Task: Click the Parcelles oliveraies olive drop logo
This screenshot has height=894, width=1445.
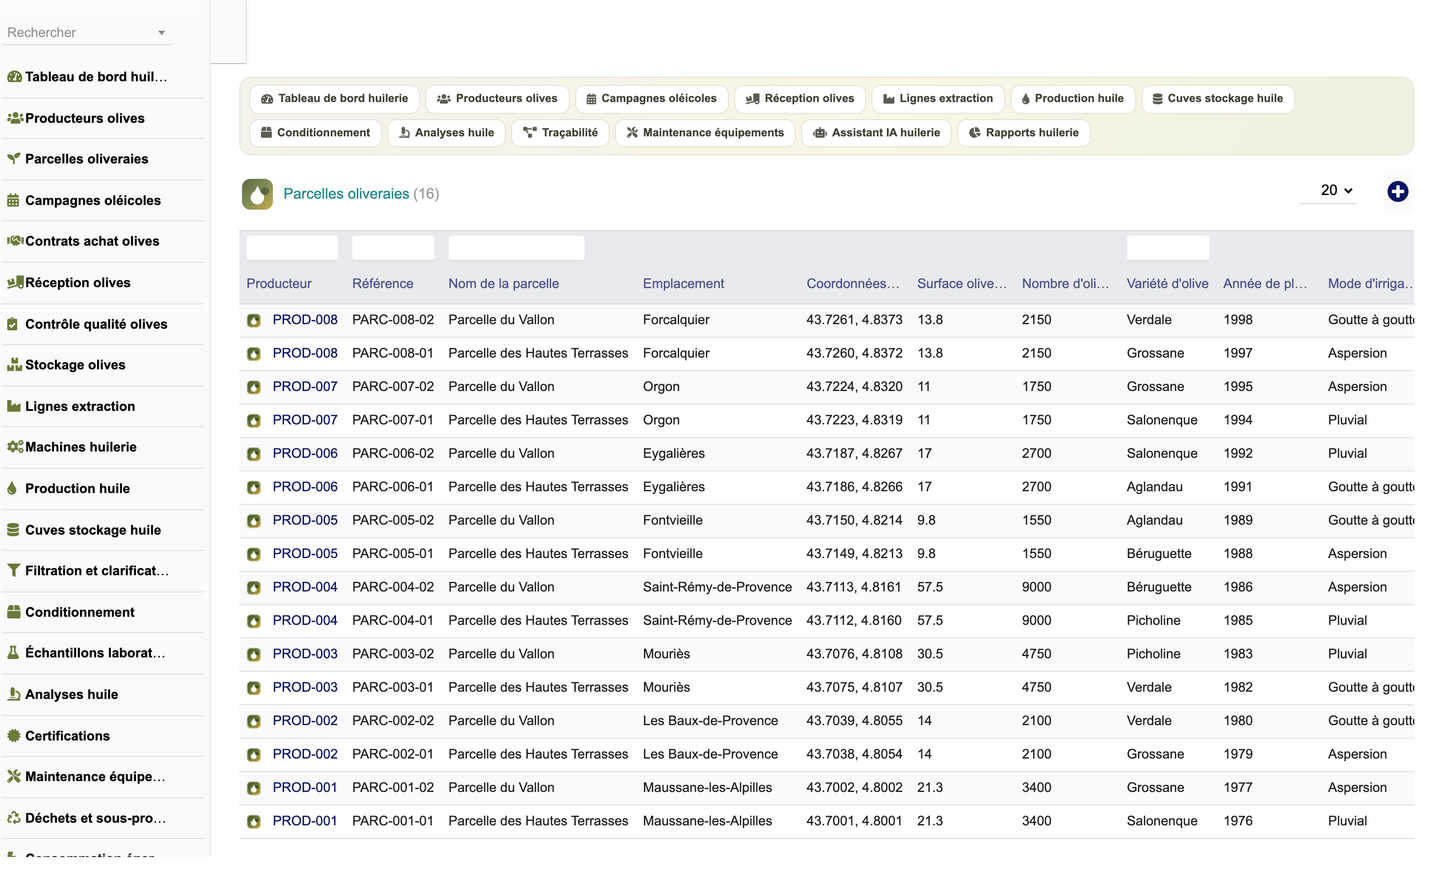Action: pos(257,194)
